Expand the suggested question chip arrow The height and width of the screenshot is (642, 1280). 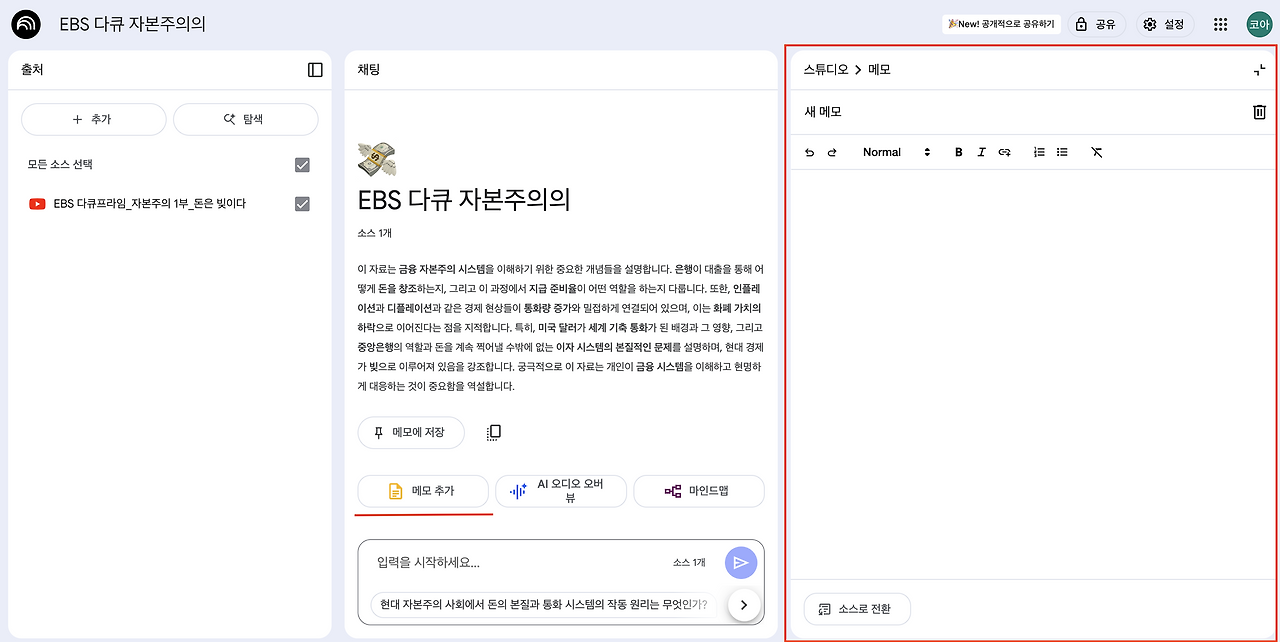pos(744,604)
